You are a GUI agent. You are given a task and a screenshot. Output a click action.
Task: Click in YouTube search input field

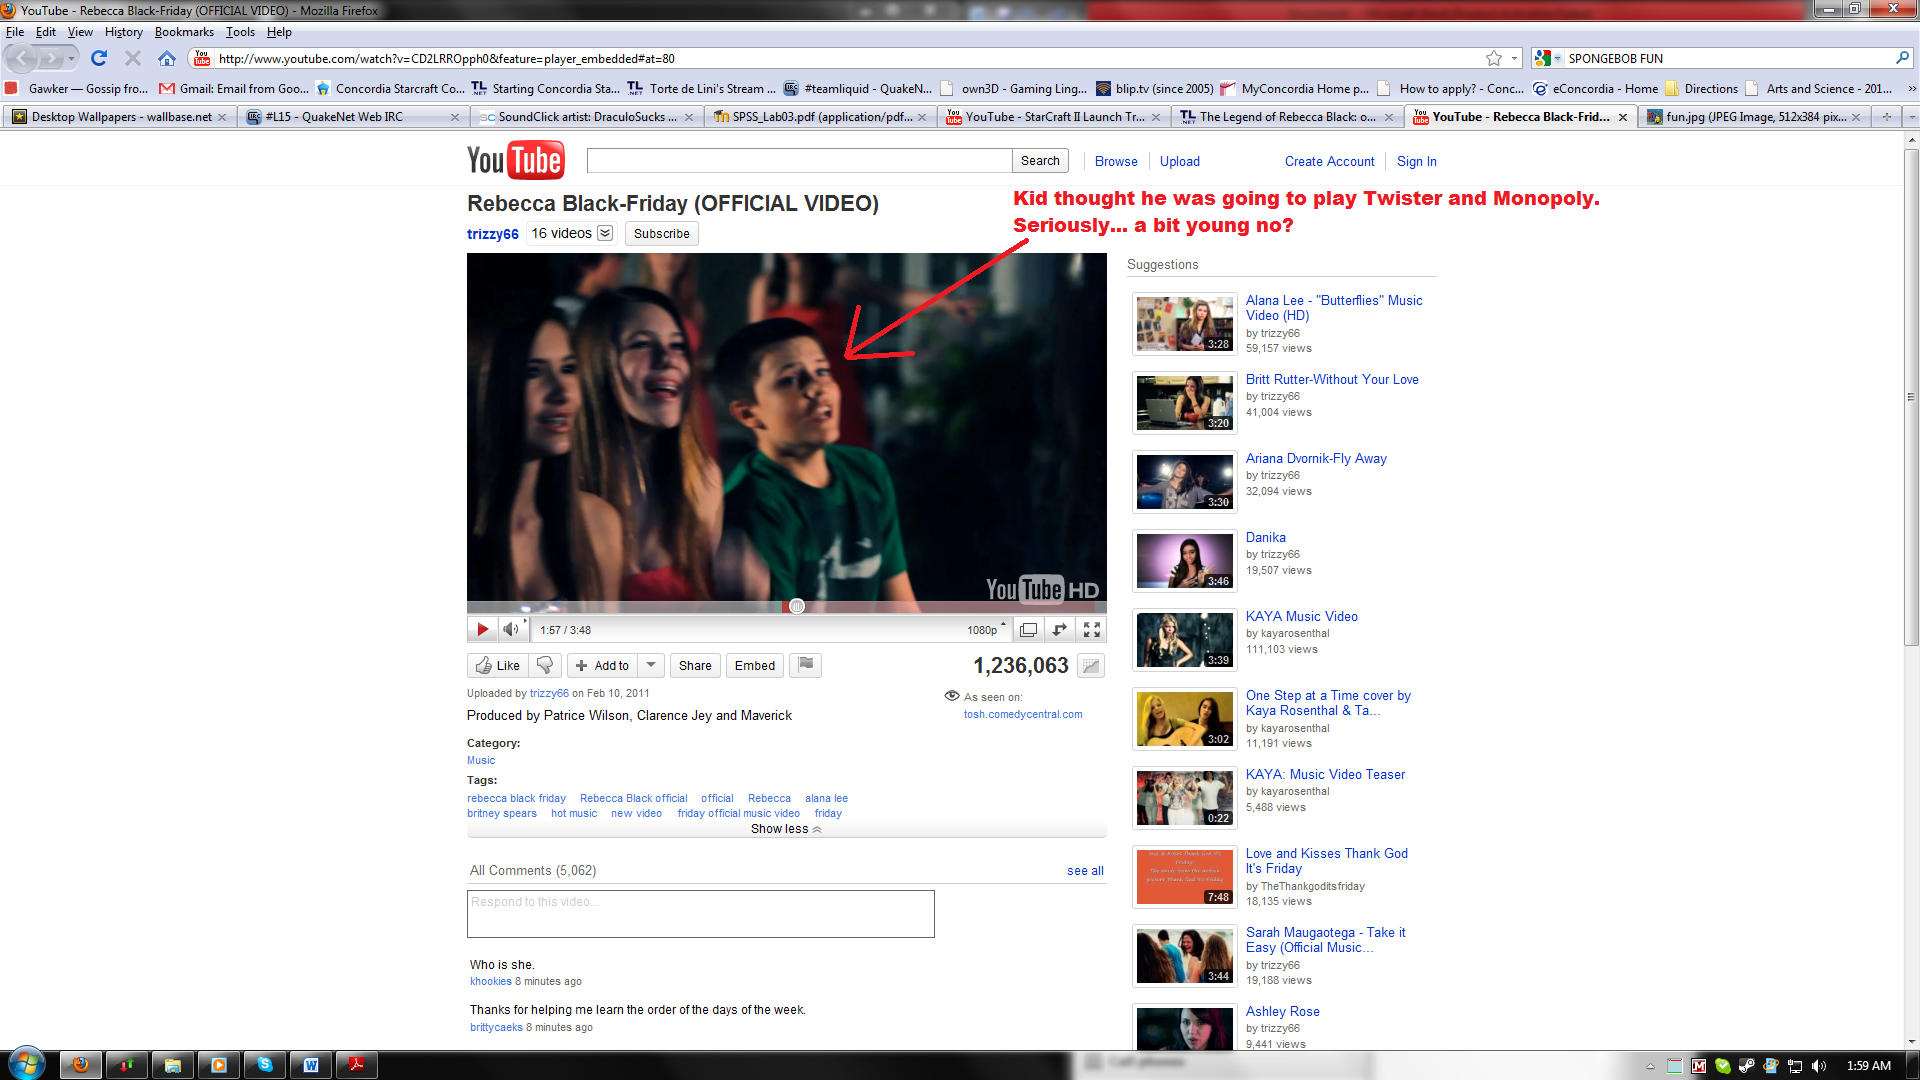[799, 160]
